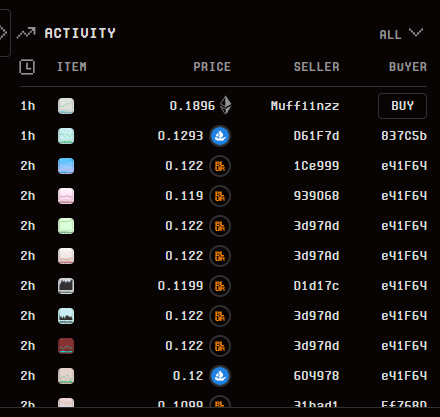Click the 1h timestamp in D61F7d row
440x417 pixels.
pyautogui.click(x=28, y=136)
